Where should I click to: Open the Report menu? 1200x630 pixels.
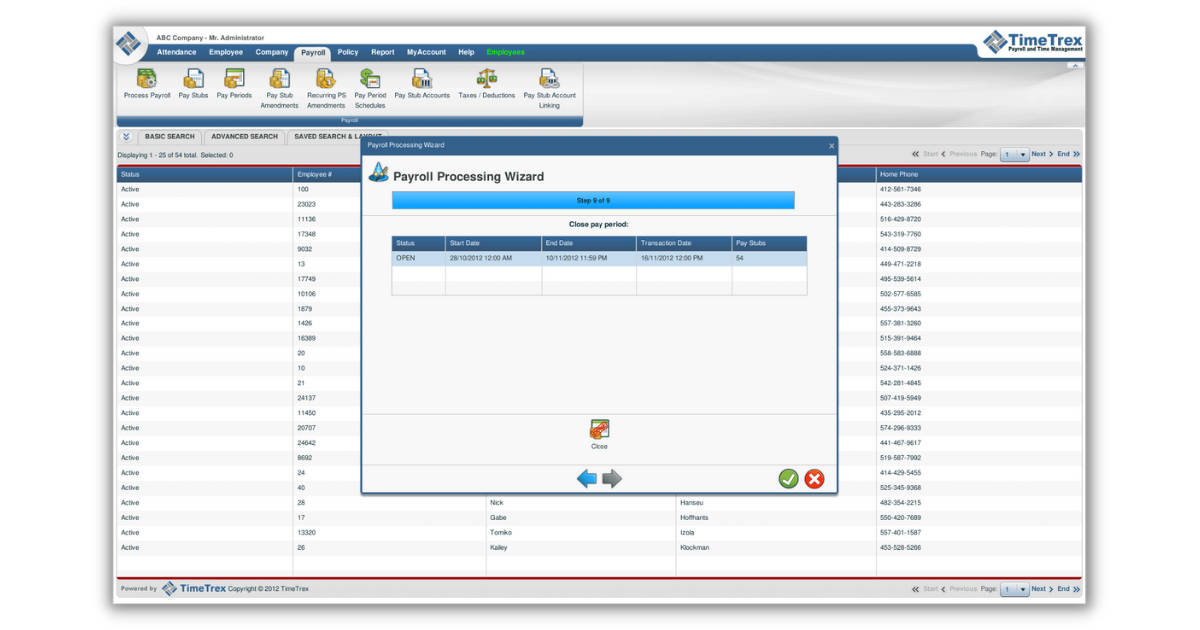click(384, 52)
